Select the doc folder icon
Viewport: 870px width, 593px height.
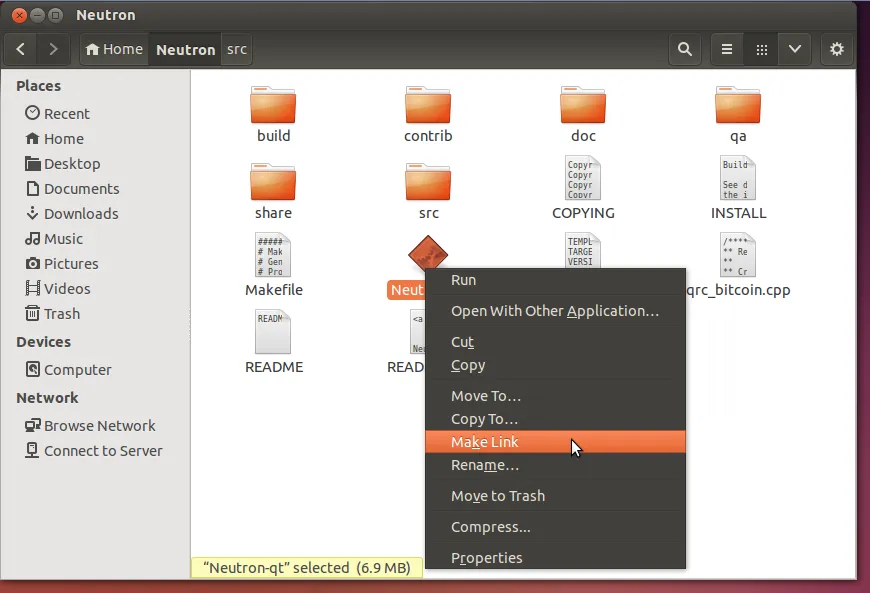pyautogui.click(x=583, y=105)
